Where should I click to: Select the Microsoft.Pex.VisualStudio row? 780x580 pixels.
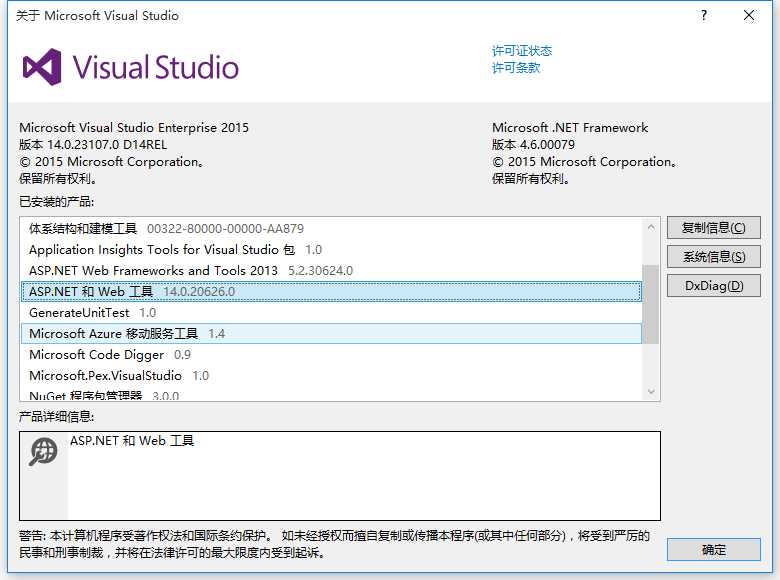tap(331, 376)
